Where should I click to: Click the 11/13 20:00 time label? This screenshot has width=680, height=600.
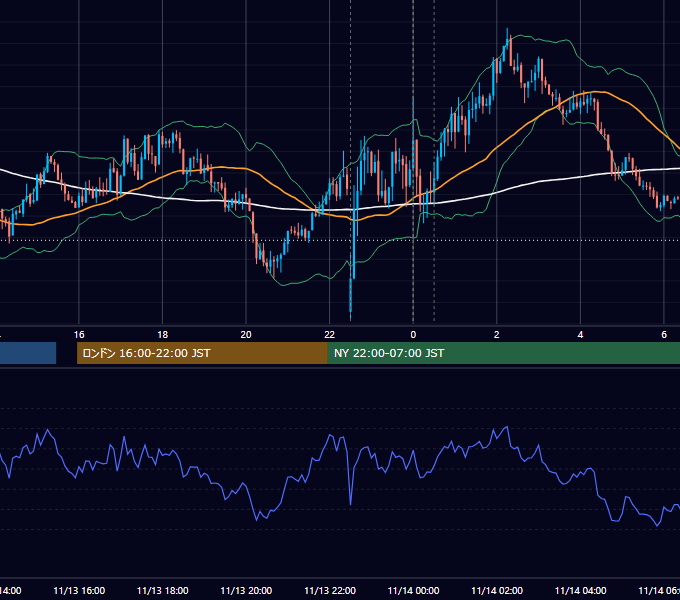click(246, 591)
